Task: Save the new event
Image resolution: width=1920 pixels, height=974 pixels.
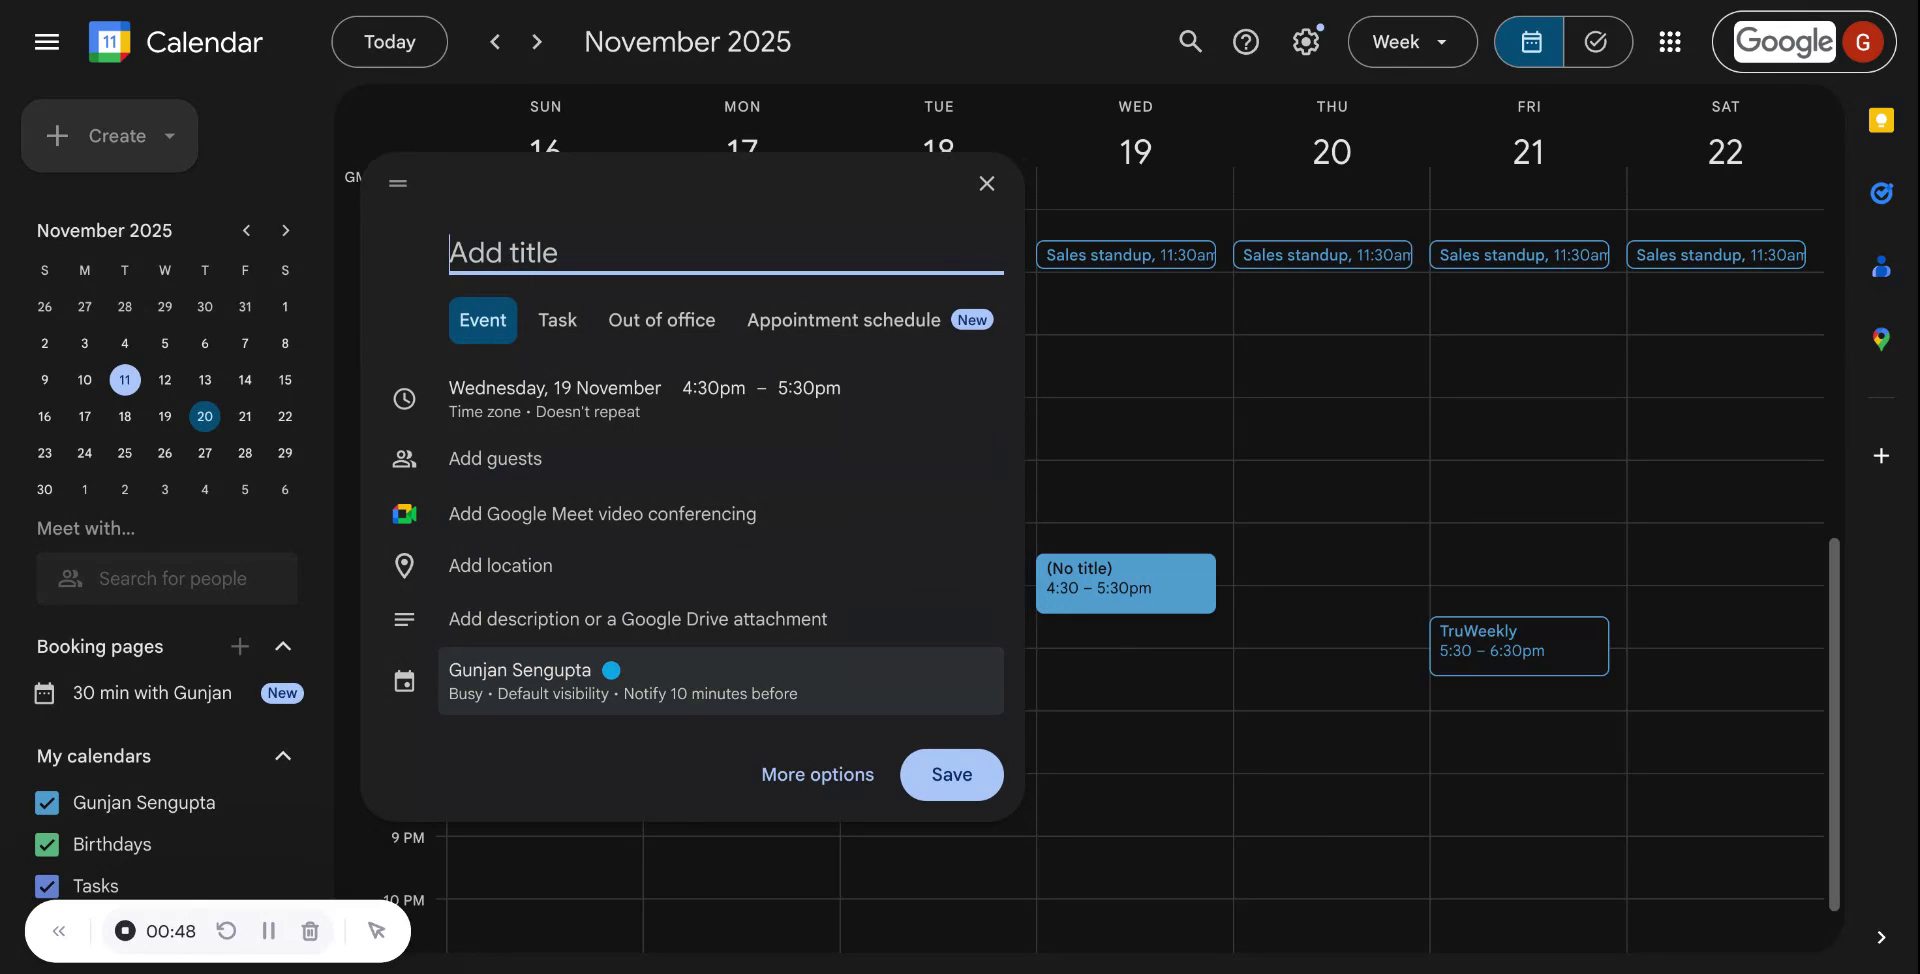Action: click(950, 774)
